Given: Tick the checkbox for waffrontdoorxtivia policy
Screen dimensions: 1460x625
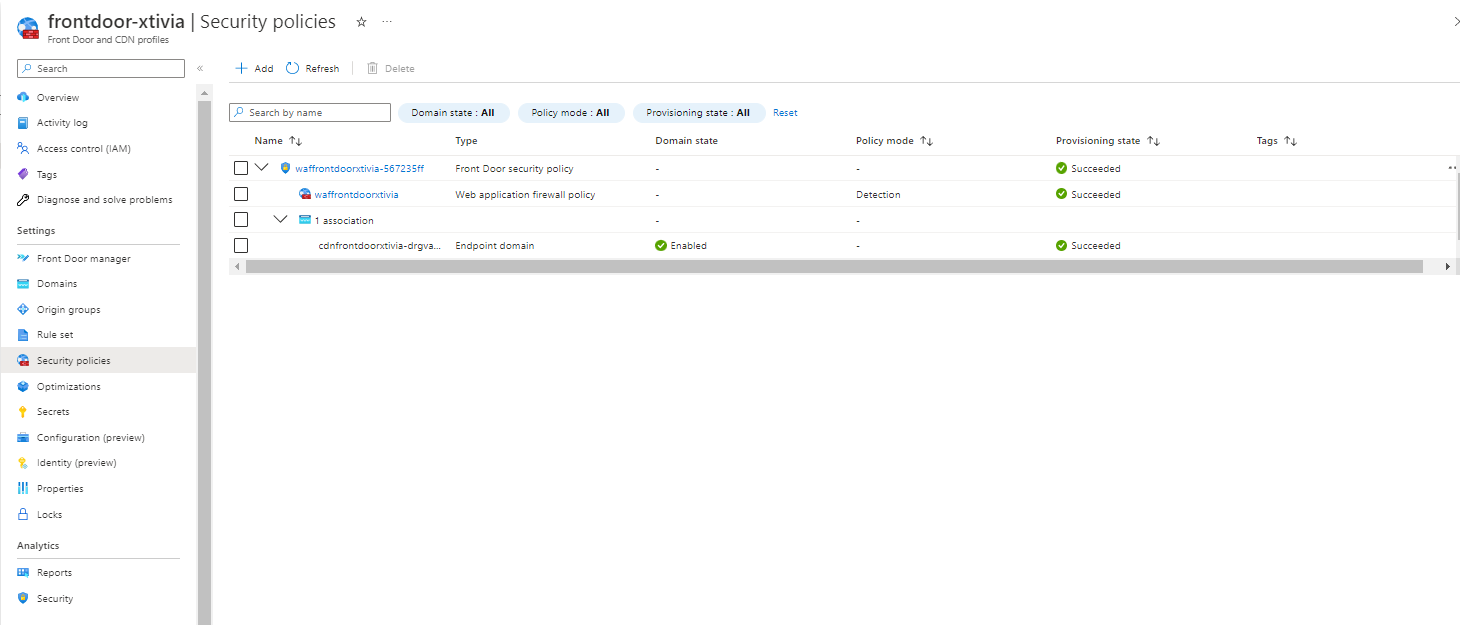Looking at the screenshot, I should tap(241, 194).
